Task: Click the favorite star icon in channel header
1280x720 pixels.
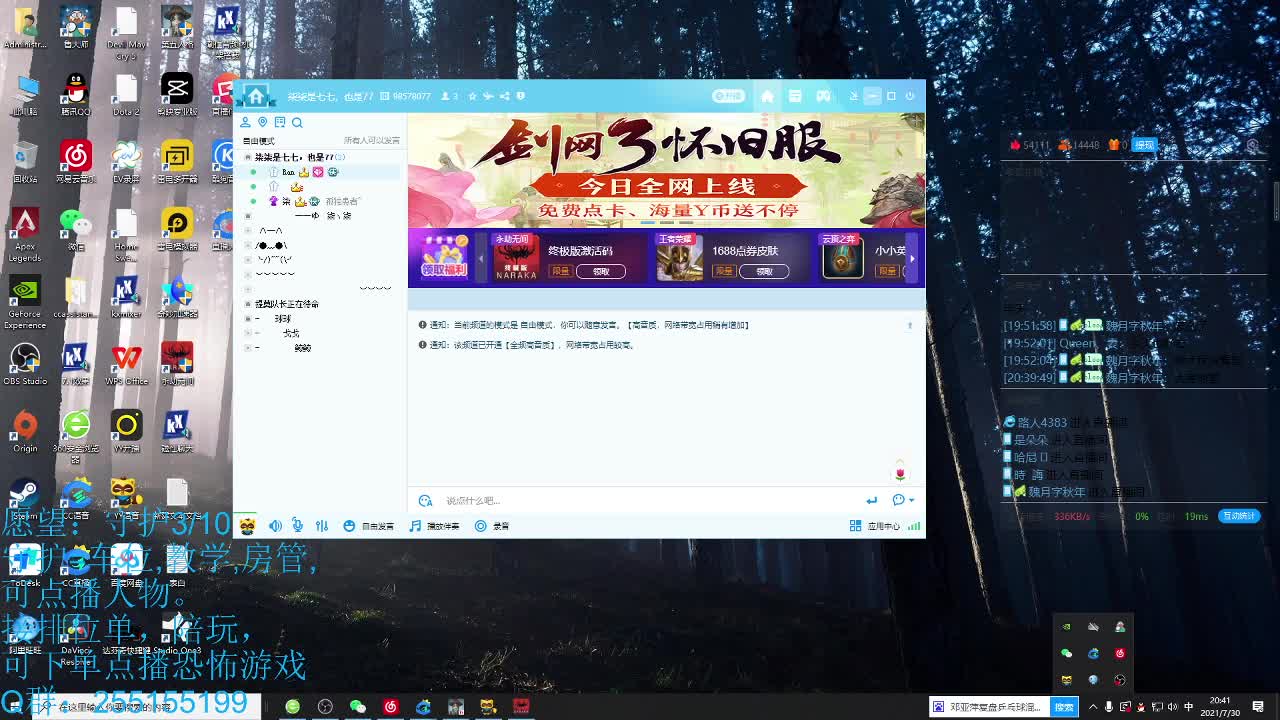Action: [473, 96]
